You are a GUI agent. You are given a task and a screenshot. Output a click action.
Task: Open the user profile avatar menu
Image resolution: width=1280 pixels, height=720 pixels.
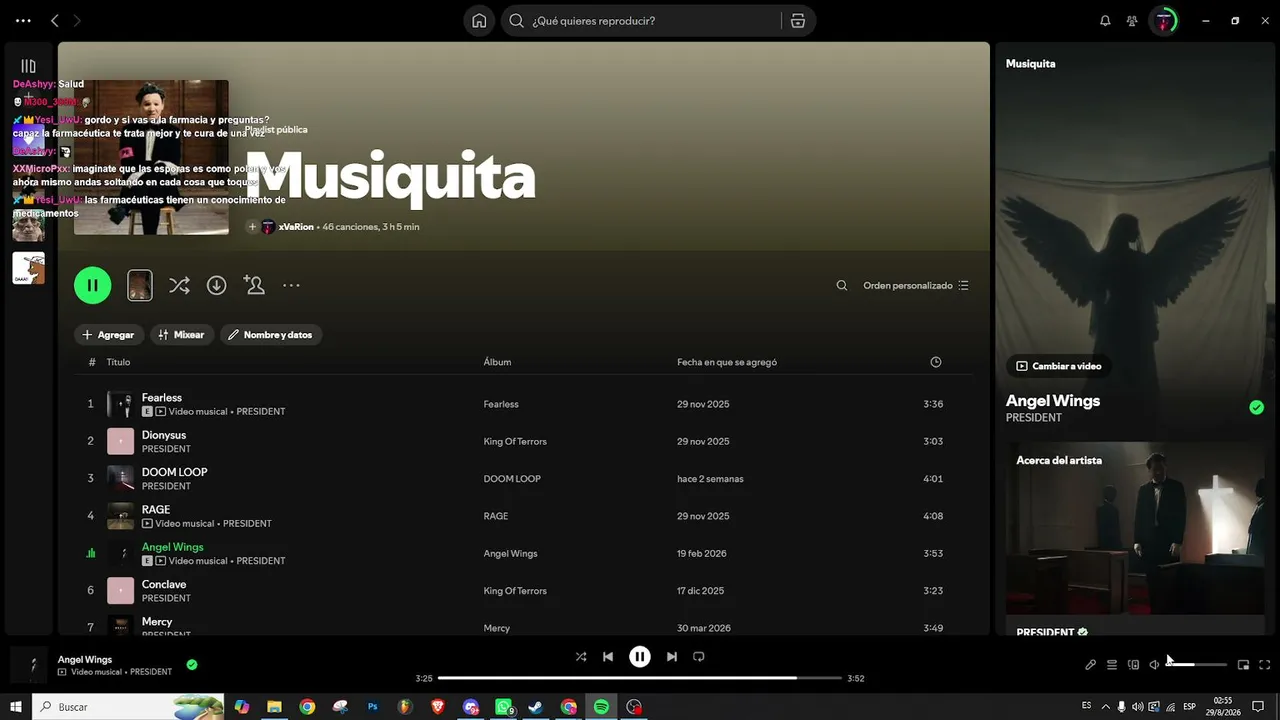pos(1164,21)
